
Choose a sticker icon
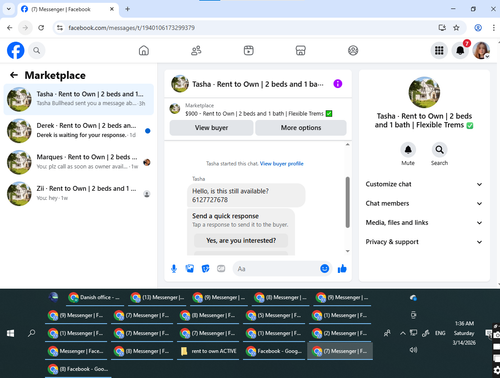tap(205, 269)
